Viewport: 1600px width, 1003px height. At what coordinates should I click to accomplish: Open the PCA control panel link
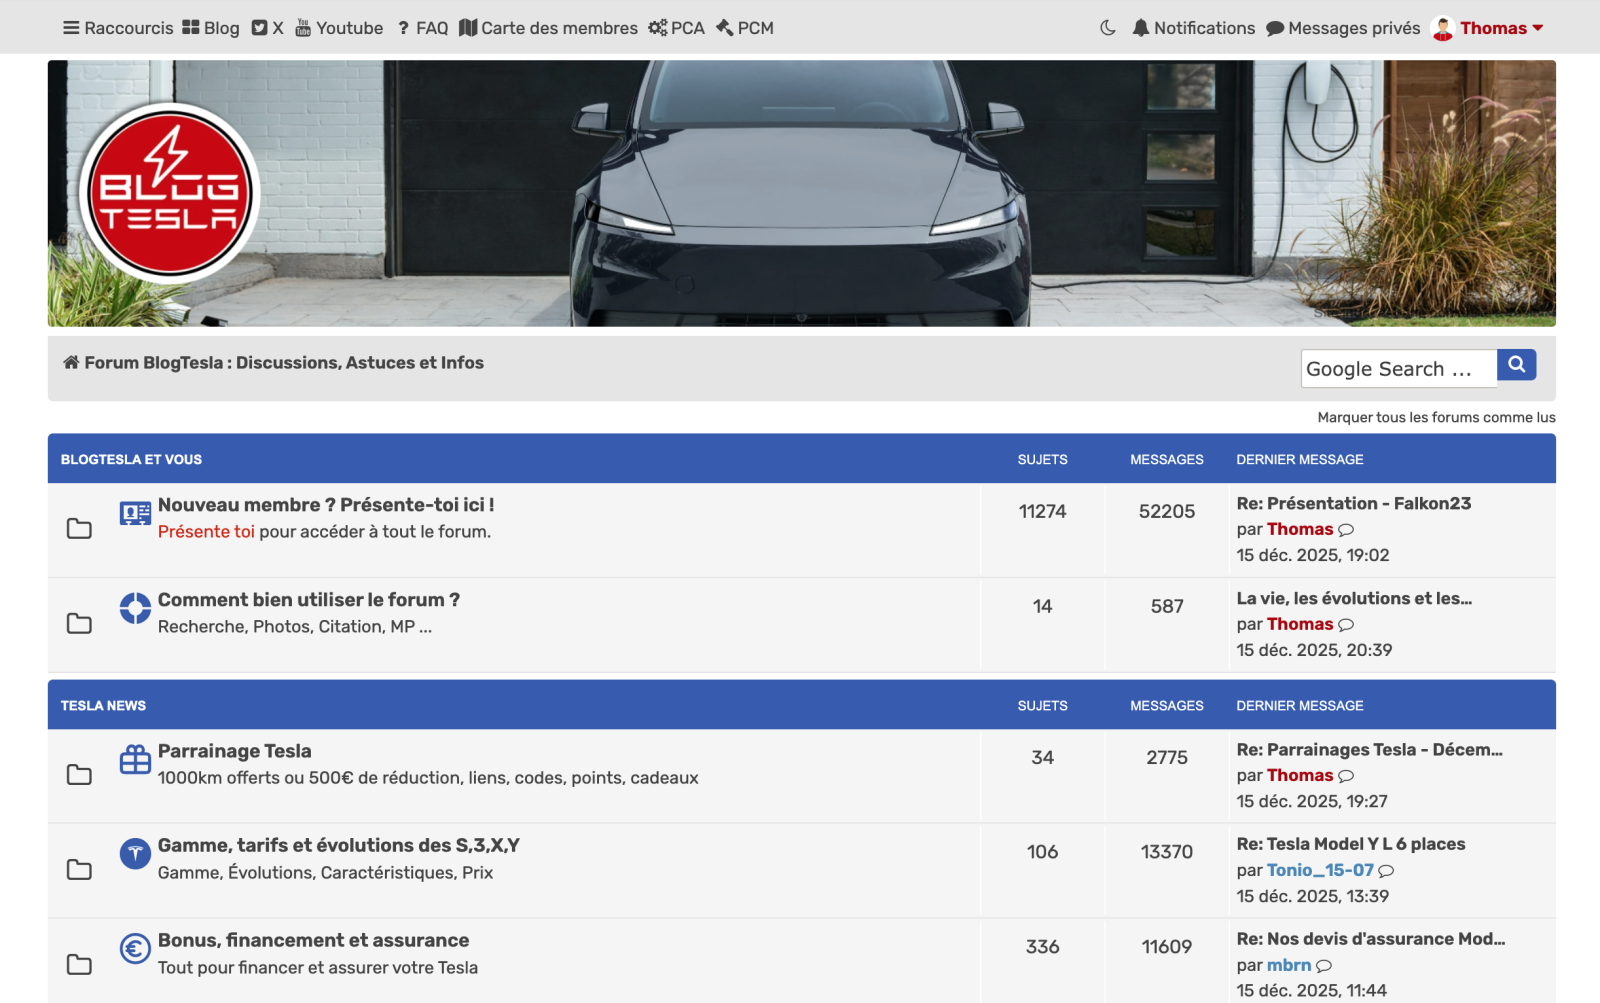point(676,28)
